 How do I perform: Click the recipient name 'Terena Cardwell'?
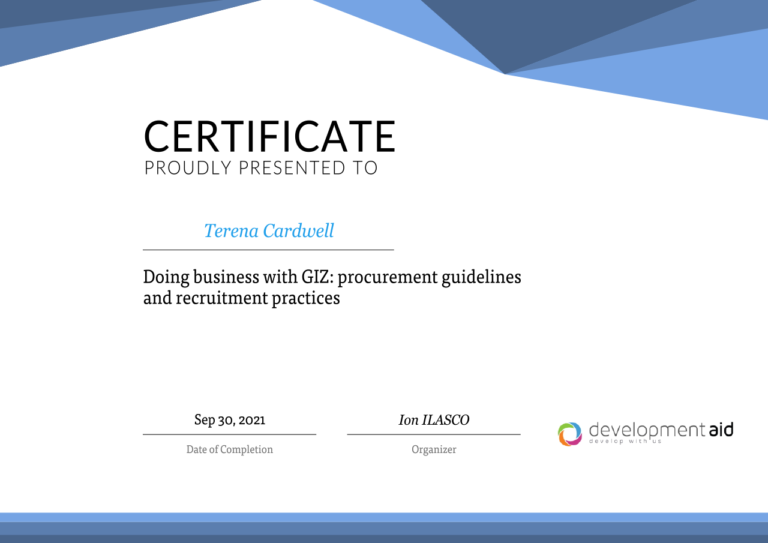pos(269,231)
